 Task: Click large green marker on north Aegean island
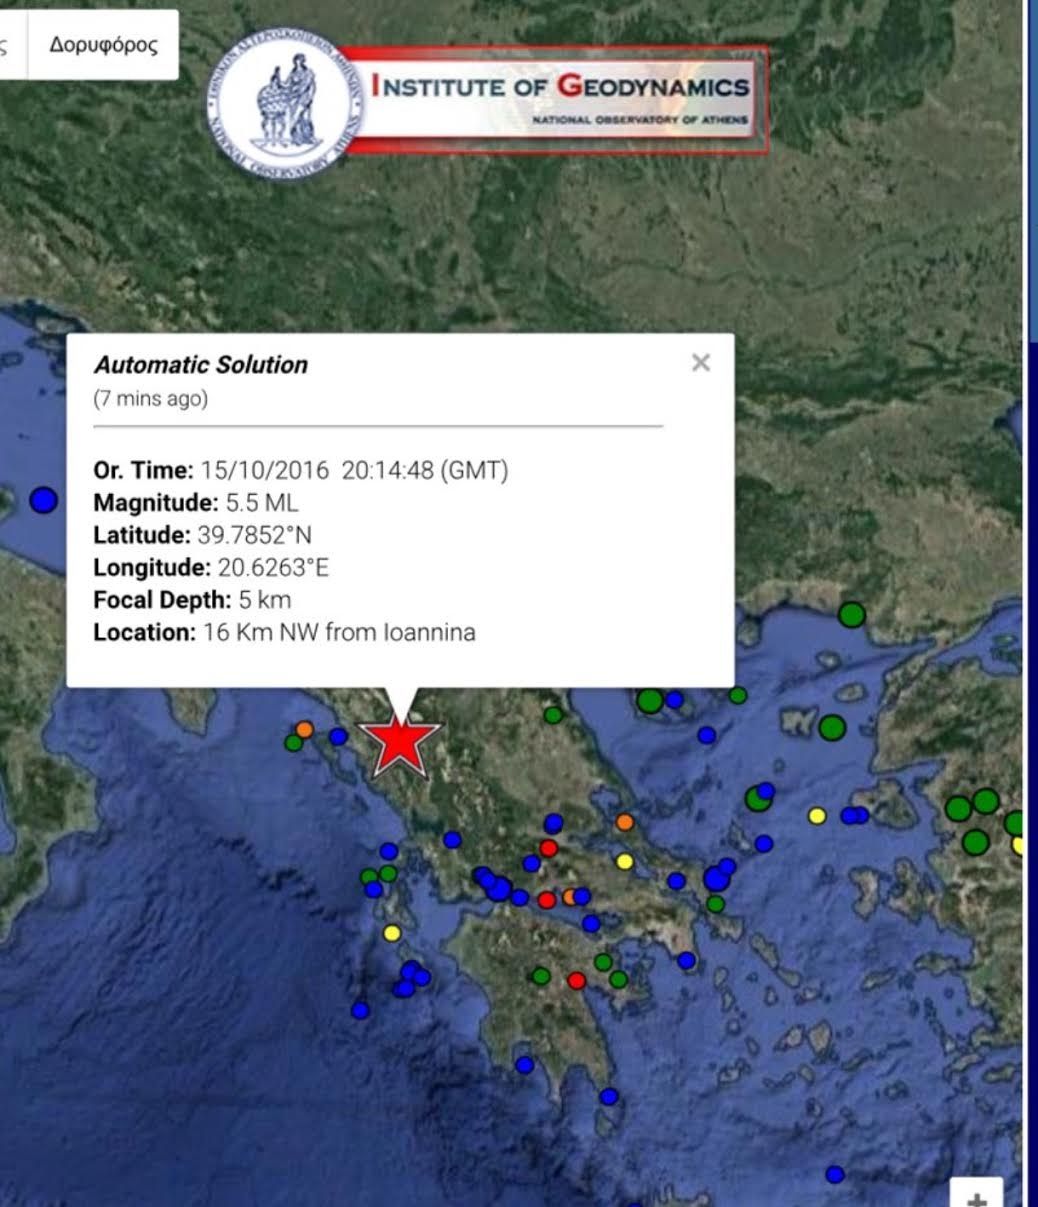(x=832, y=727)
